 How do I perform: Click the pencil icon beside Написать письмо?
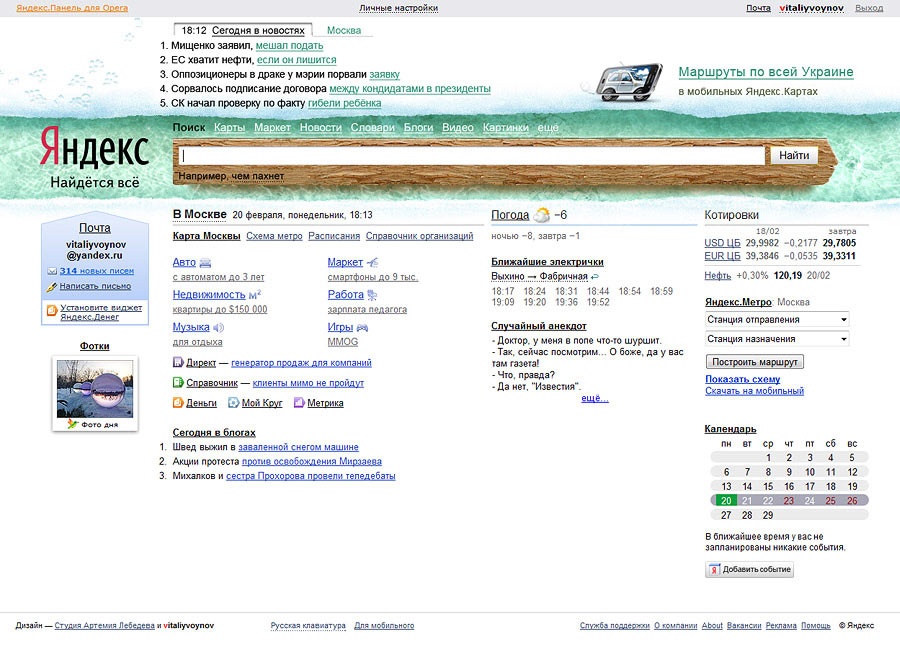52,287
